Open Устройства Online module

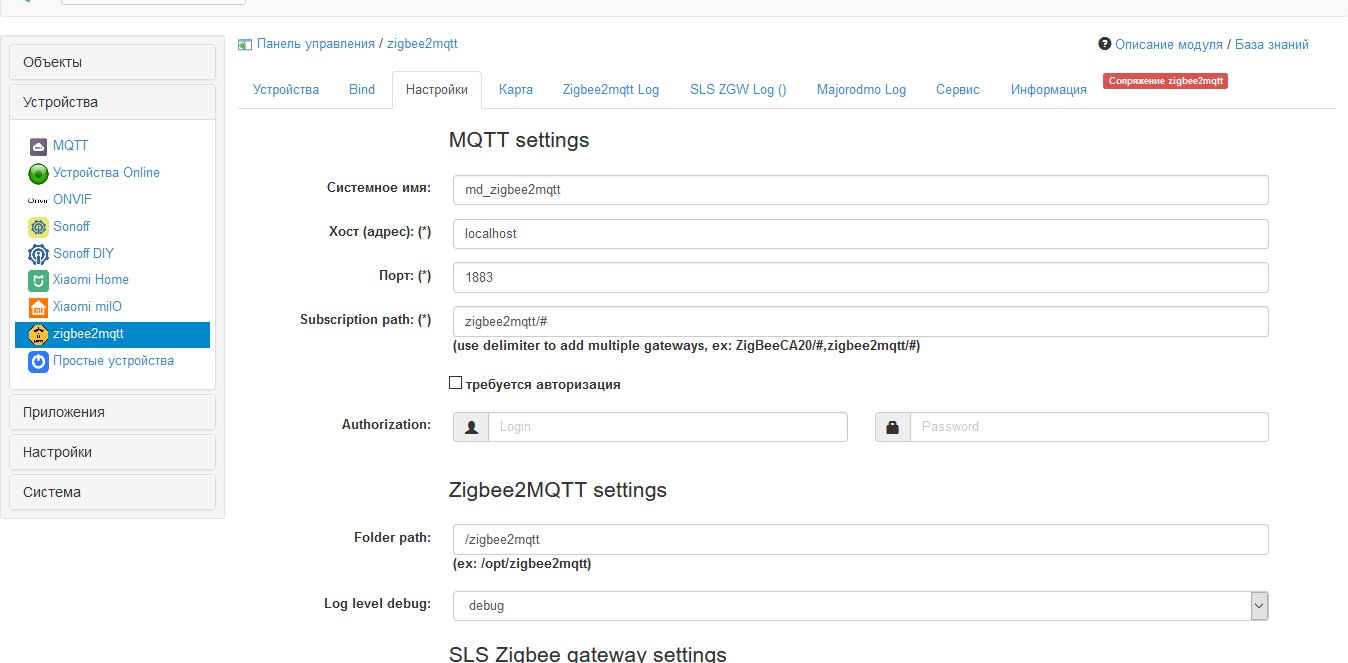click(37, 172)
